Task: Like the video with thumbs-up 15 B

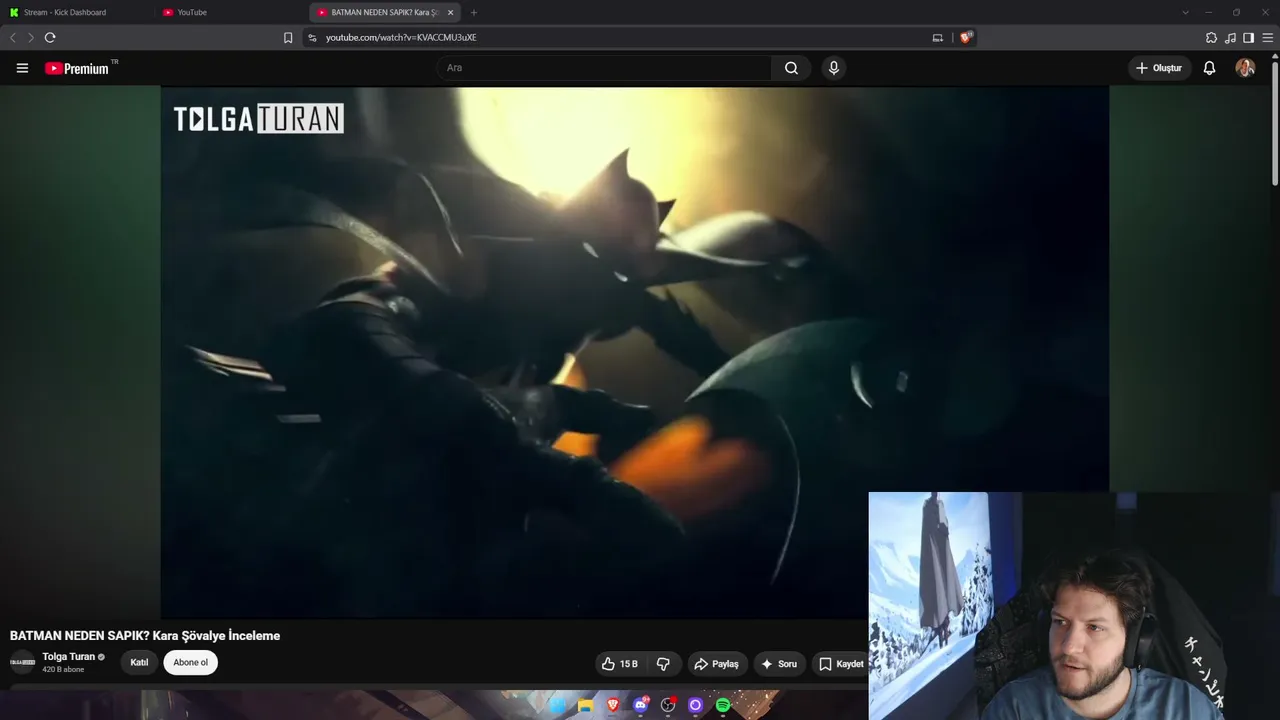Action: click(619, 664)
